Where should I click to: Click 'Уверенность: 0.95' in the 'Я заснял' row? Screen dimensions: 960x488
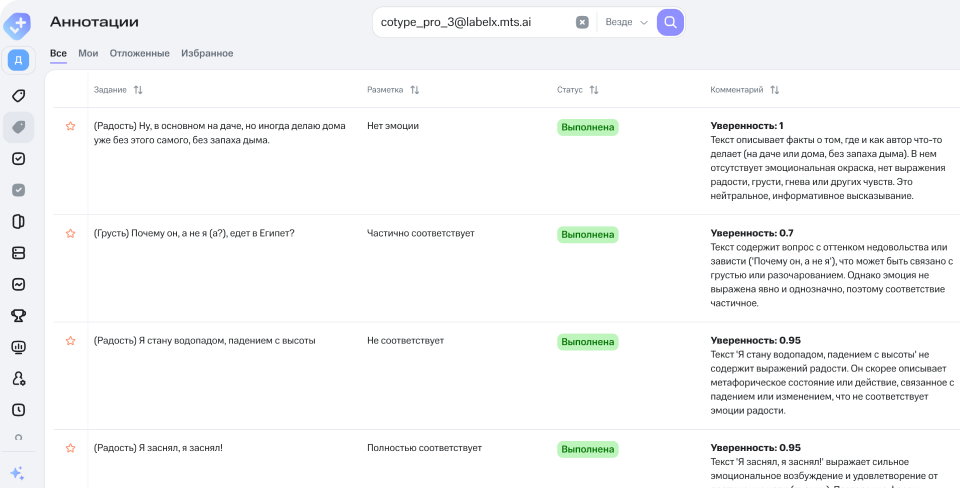coord(756,448)
